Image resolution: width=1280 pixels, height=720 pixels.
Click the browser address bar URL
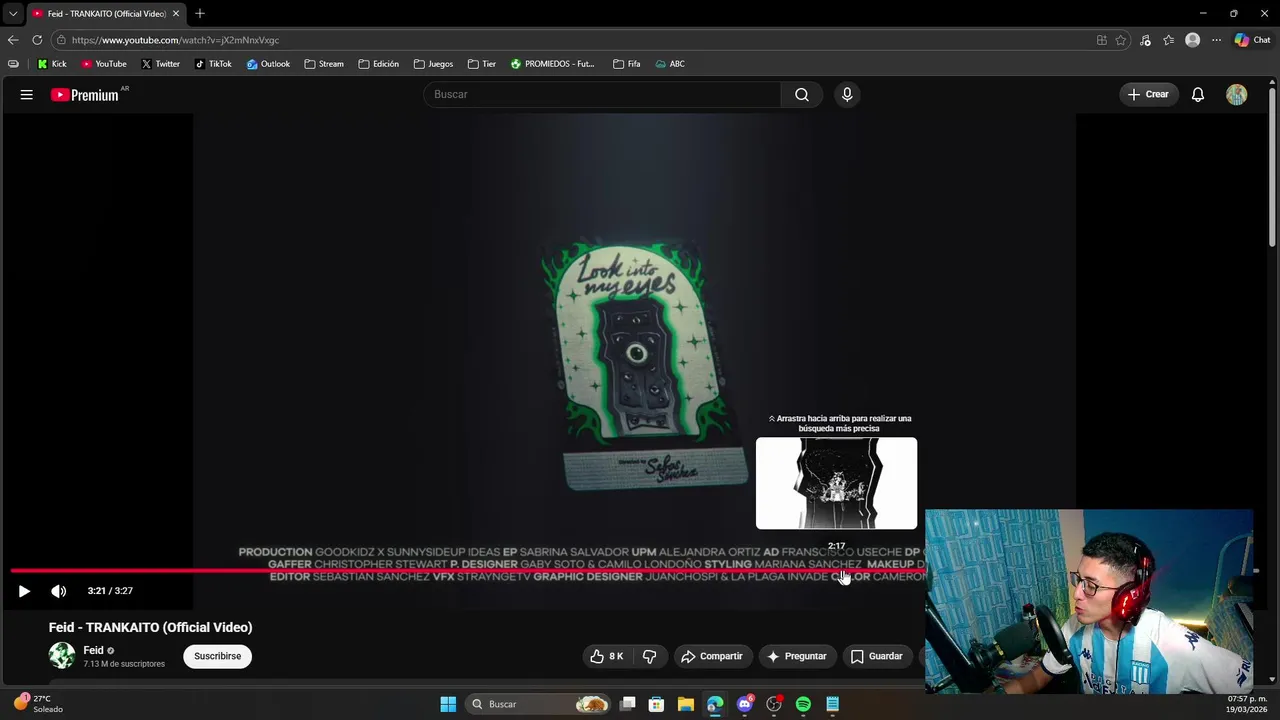[x=175, y=40]
